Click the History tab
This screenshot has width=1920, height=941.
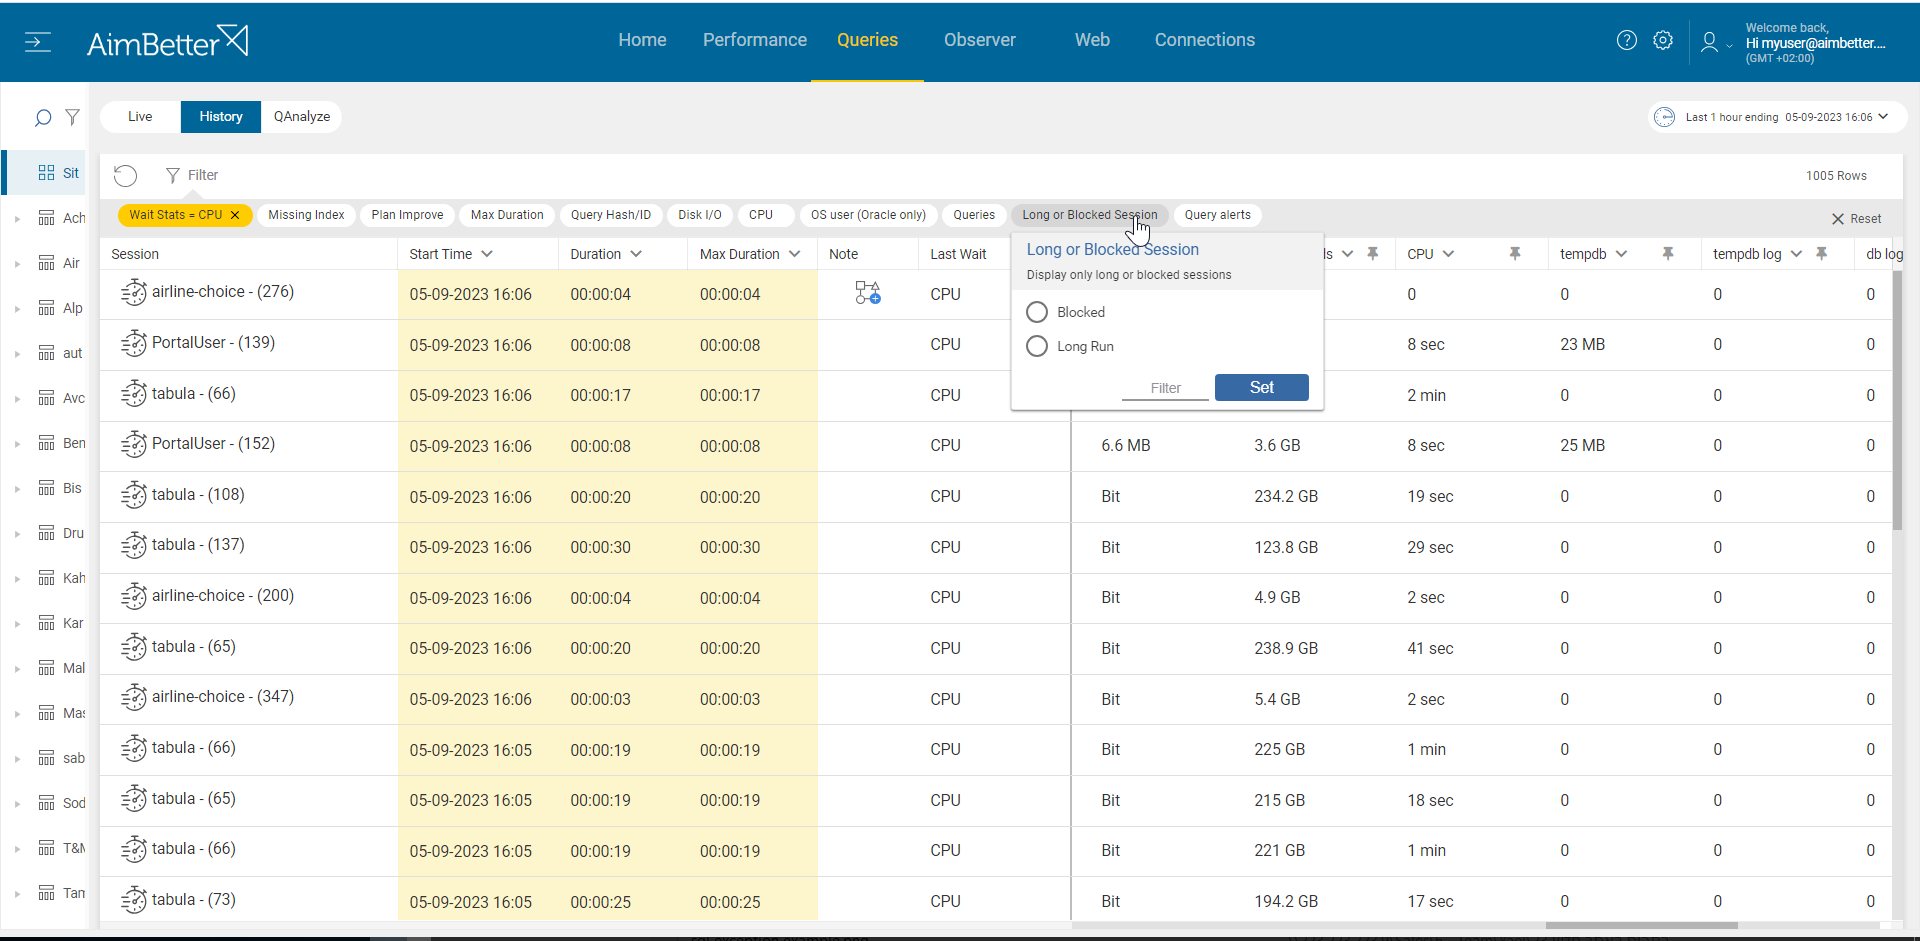coord(221,117)
